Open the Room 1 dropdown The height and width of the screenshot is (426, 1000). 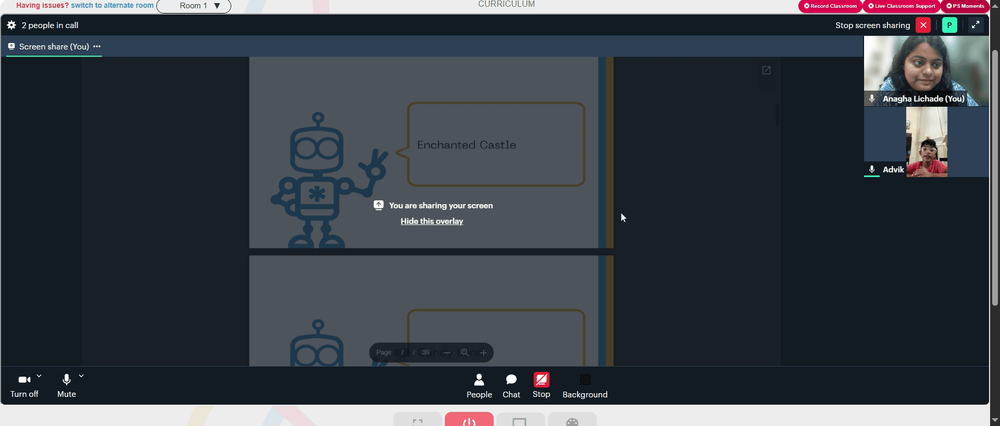click(194, 6)
